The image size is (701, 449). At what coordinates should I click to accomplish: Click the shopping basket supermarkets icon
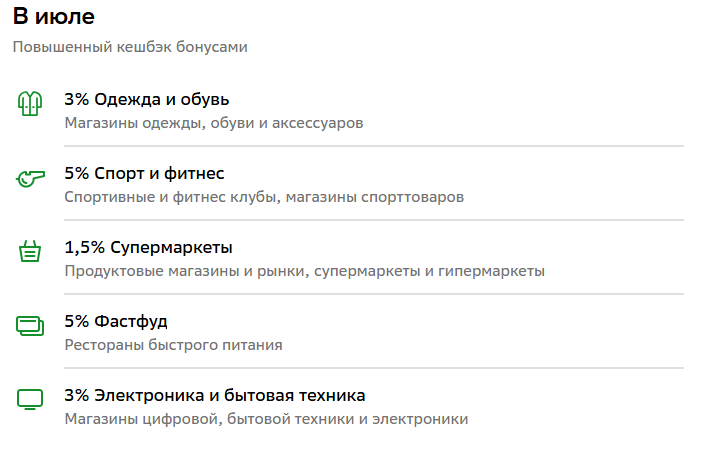coord(30,251)
